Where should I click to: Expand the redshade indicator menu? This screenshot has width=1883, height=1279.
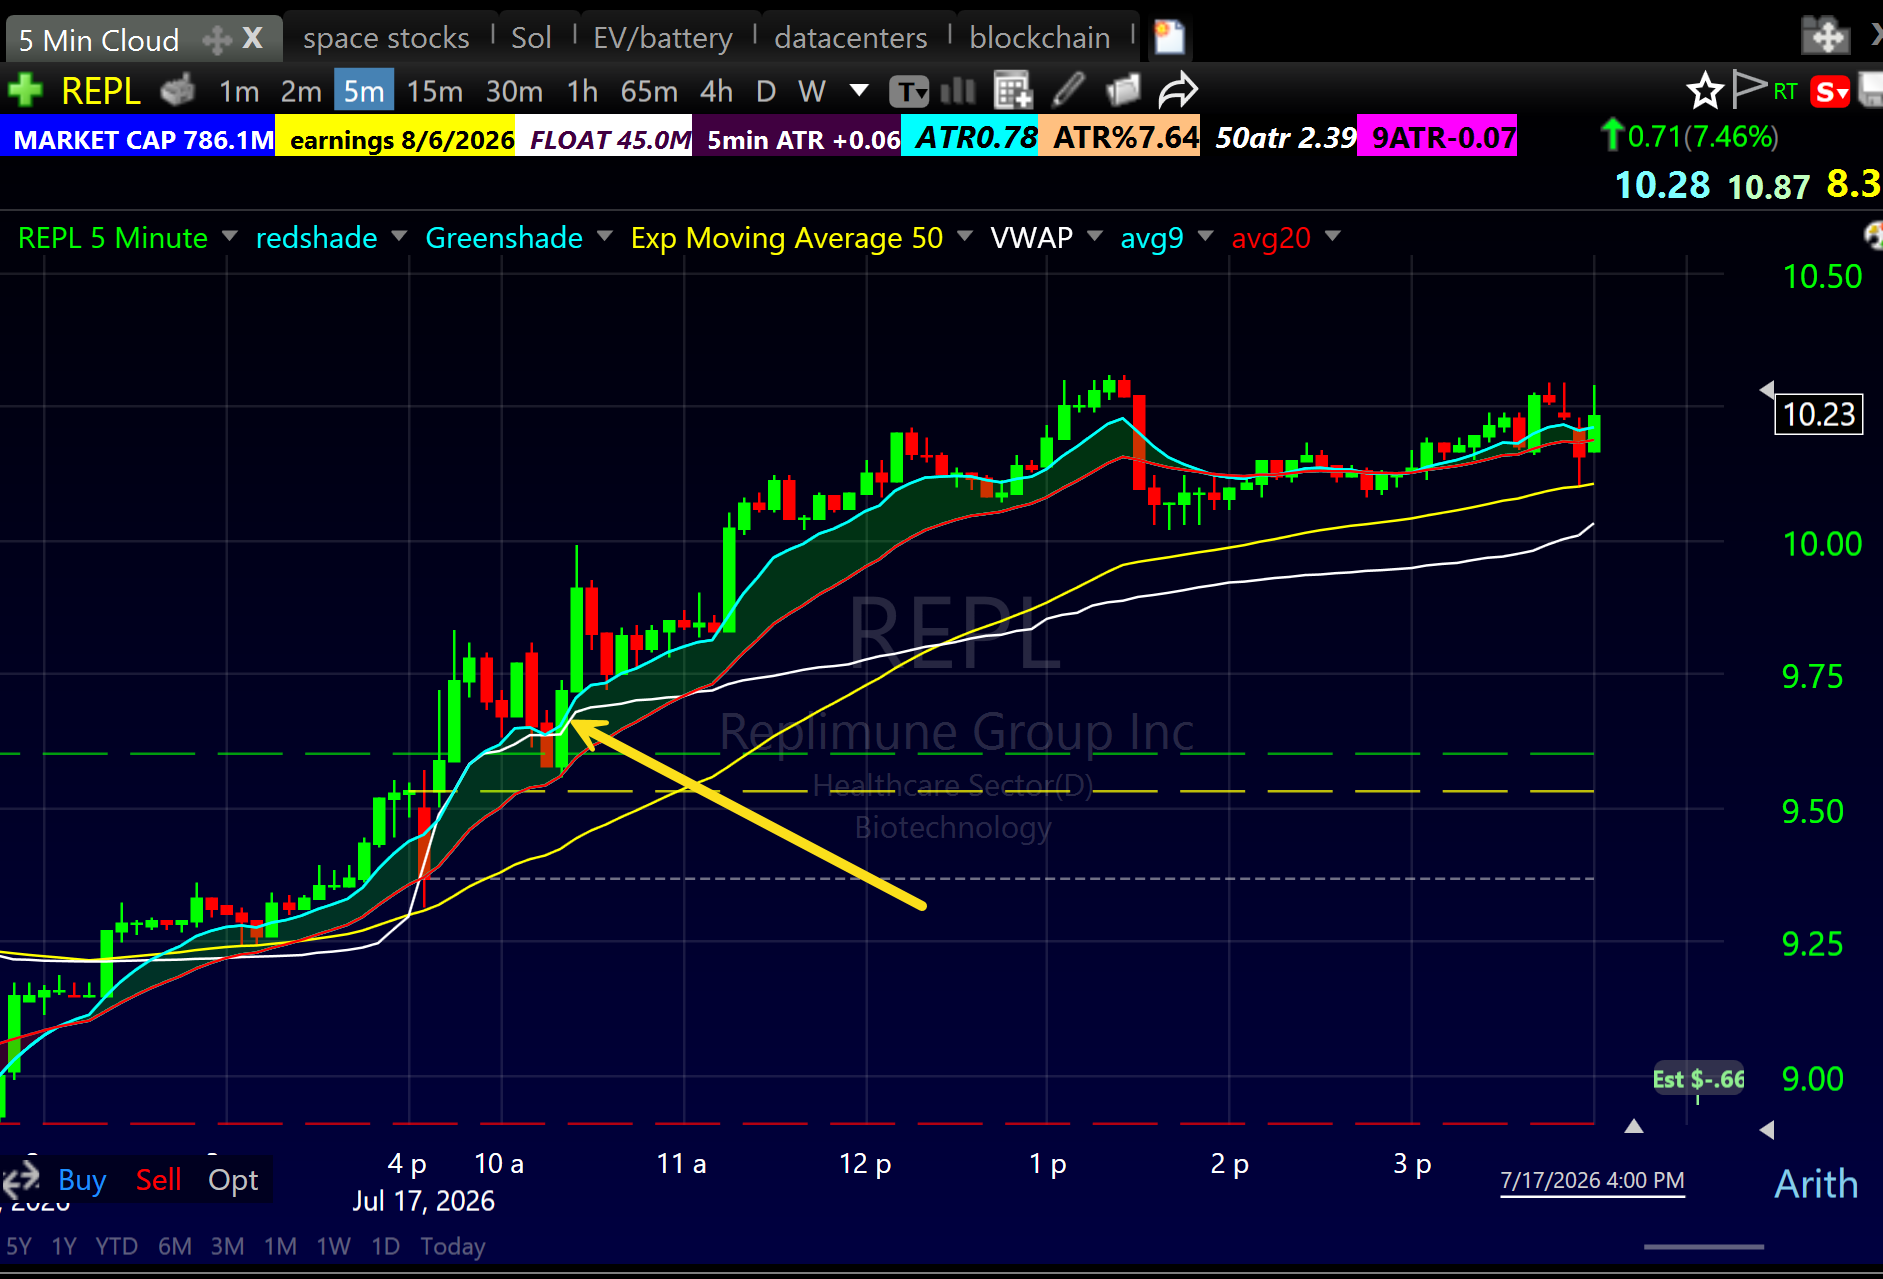[399, 237]
